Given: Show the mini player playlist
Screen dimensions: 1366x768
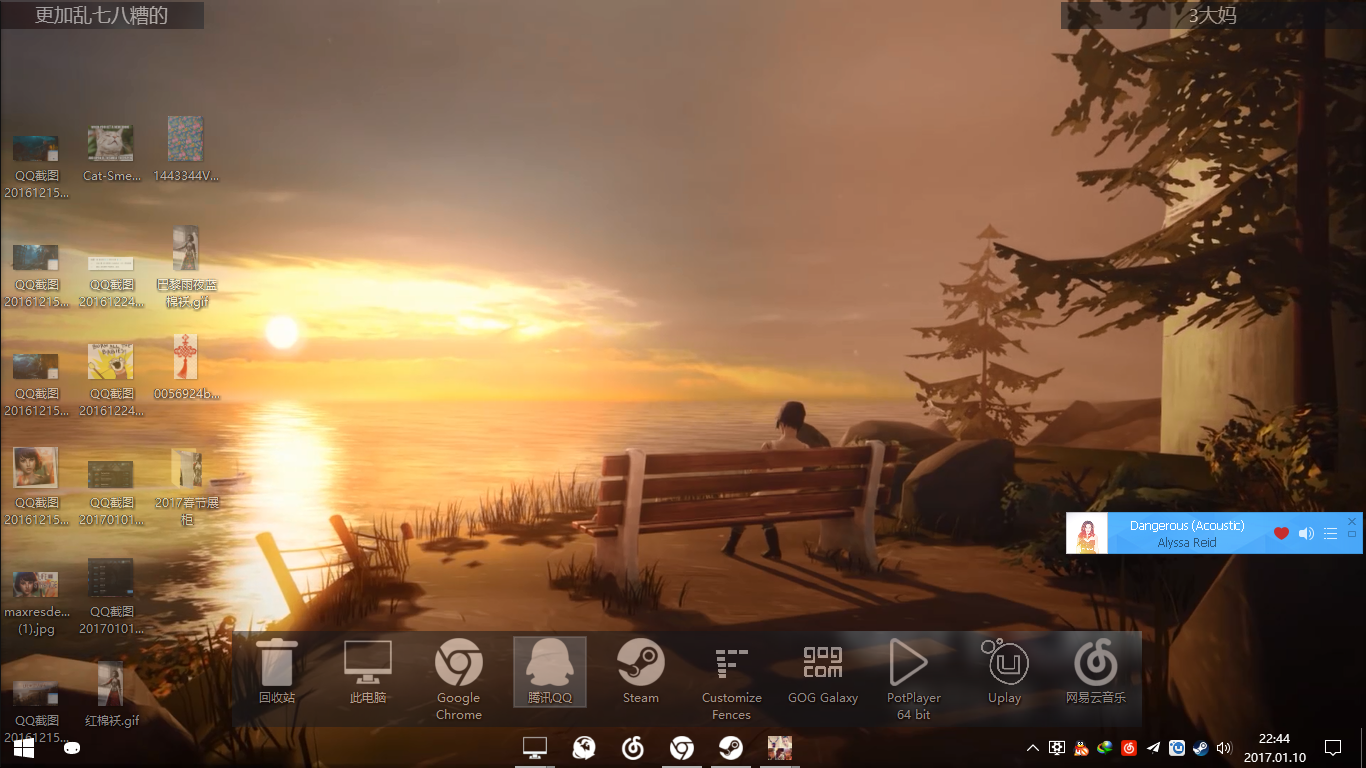Looking at the screenshot, I should [x=1330, y=533].
